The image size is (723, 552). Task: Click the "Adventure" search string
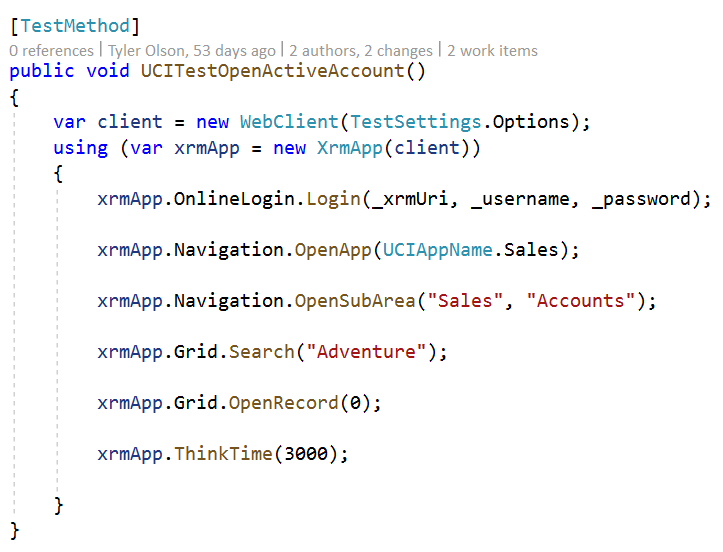coord(366,352)
